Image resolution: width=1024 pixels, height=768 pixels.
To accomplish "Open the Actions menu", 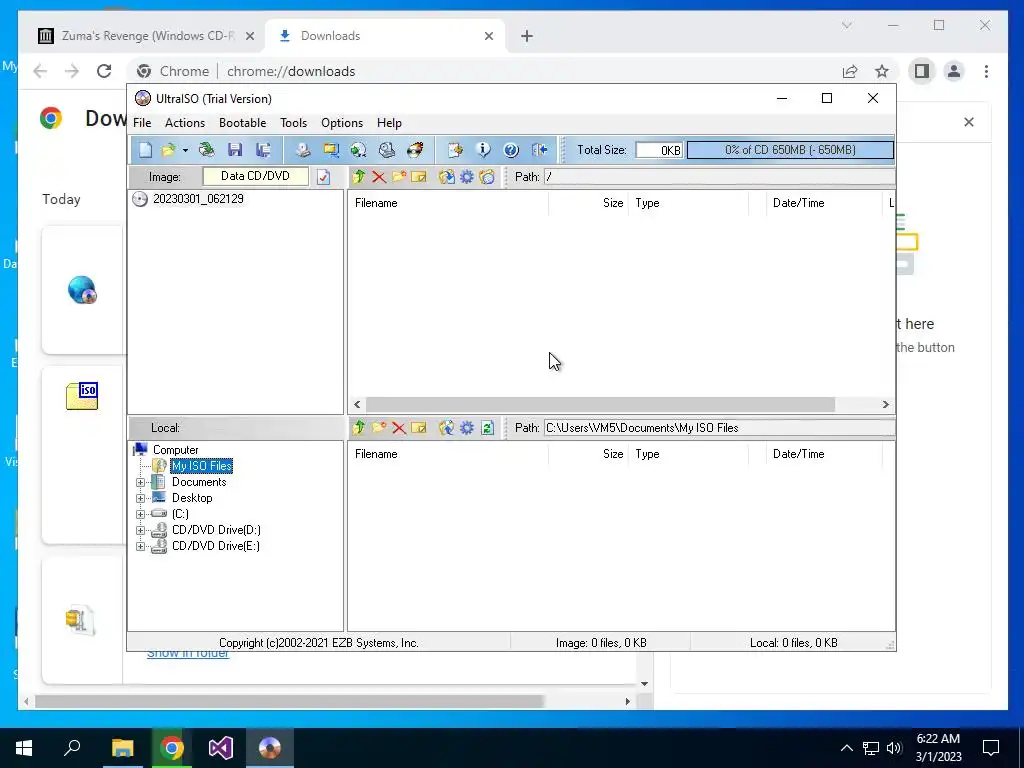I will pos(185,123).
